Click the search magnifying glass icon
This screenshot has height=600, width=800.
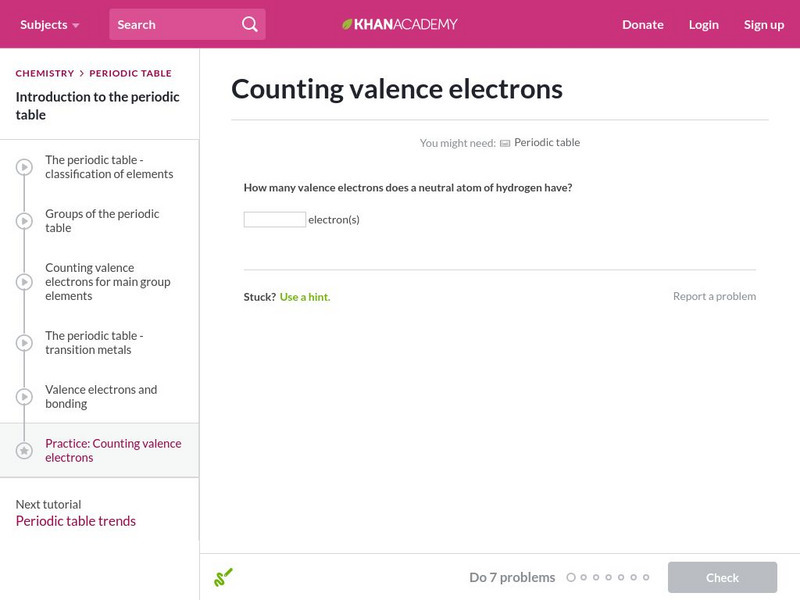click(x=249, y=23)
